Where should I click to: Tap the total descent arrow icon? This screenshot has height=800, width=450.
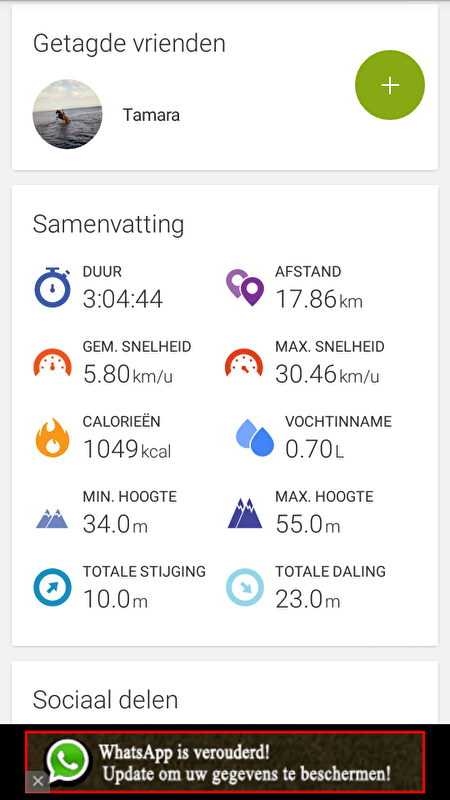coord(245,588)
